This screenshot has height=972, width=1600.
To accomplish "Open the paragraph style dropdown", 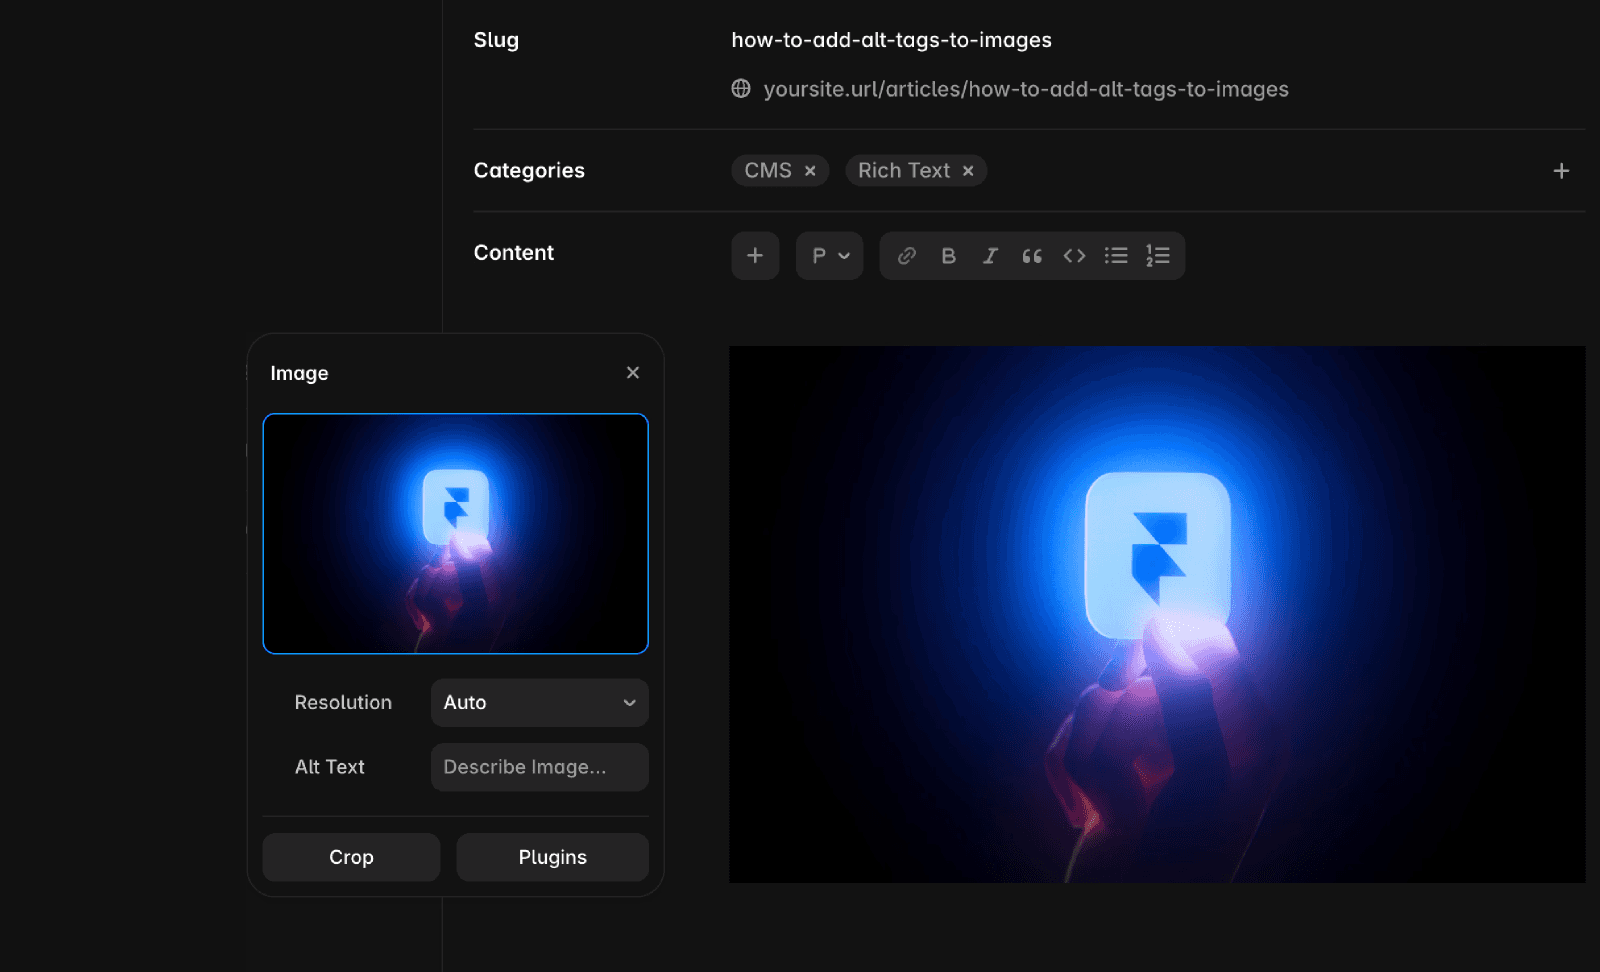I will (x=830, y=256).
